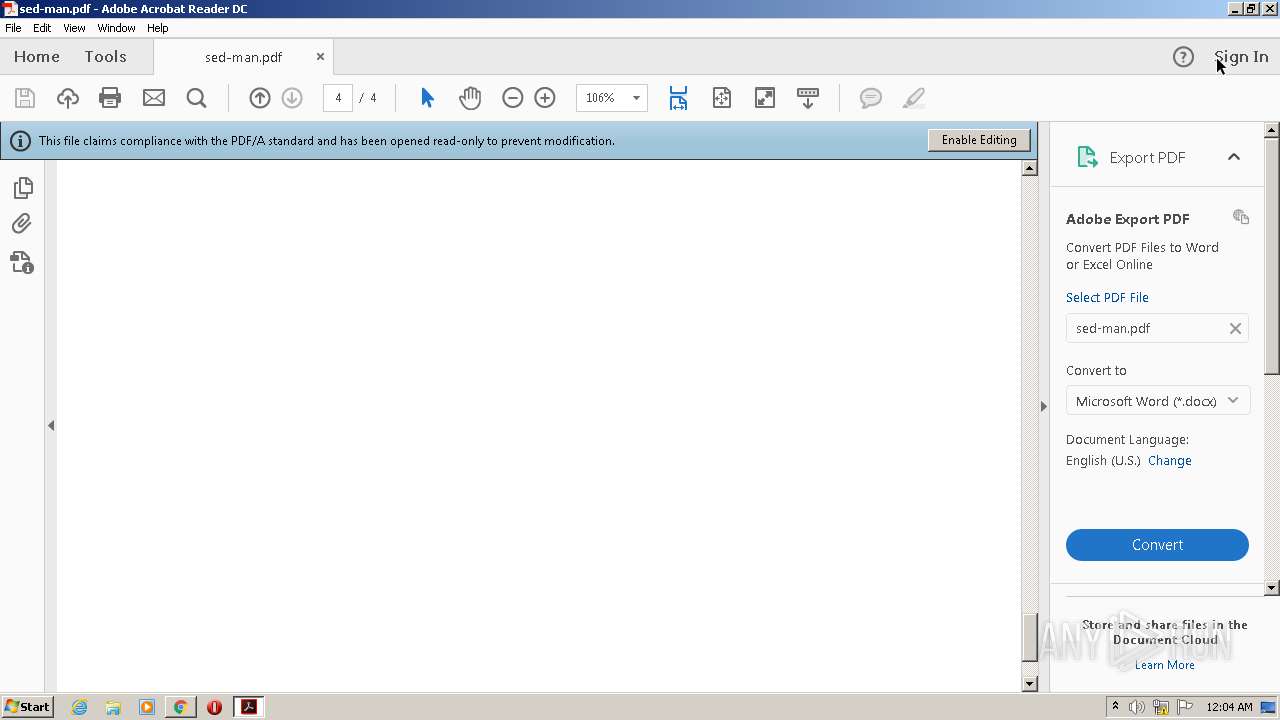Collapse the left navigation pane arrow
Viewport: 1280px width, 720px height.
51,425
